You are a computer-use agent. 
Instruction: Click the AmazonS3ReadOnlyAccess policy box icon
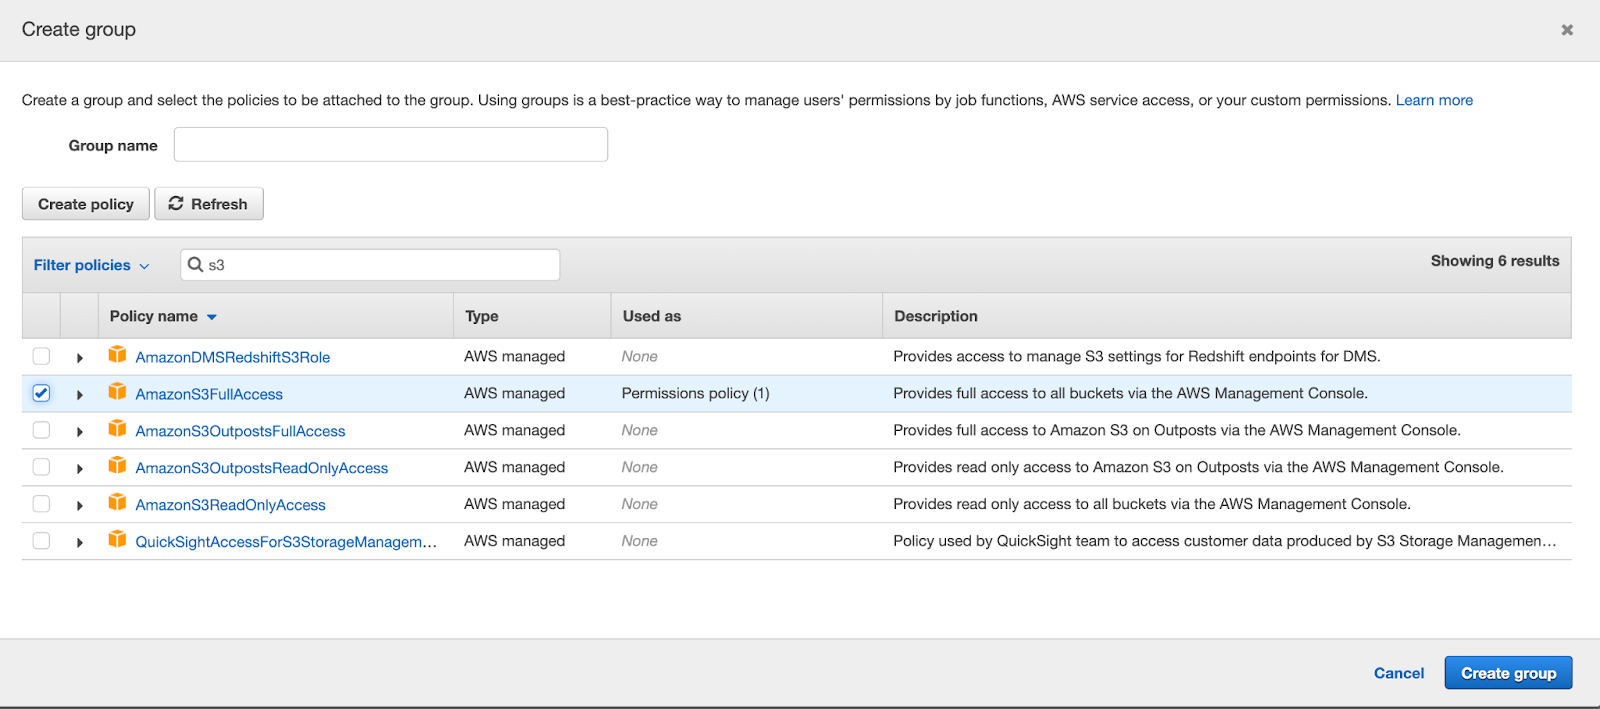click(x=117, y=502)
